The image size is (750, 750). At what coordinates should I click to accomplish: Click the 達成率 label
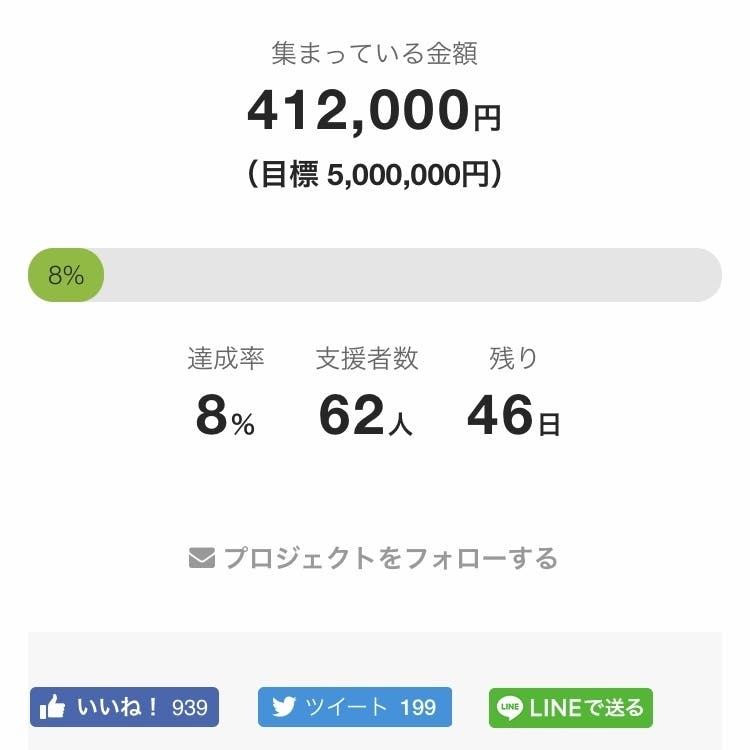tap(225, 359)
